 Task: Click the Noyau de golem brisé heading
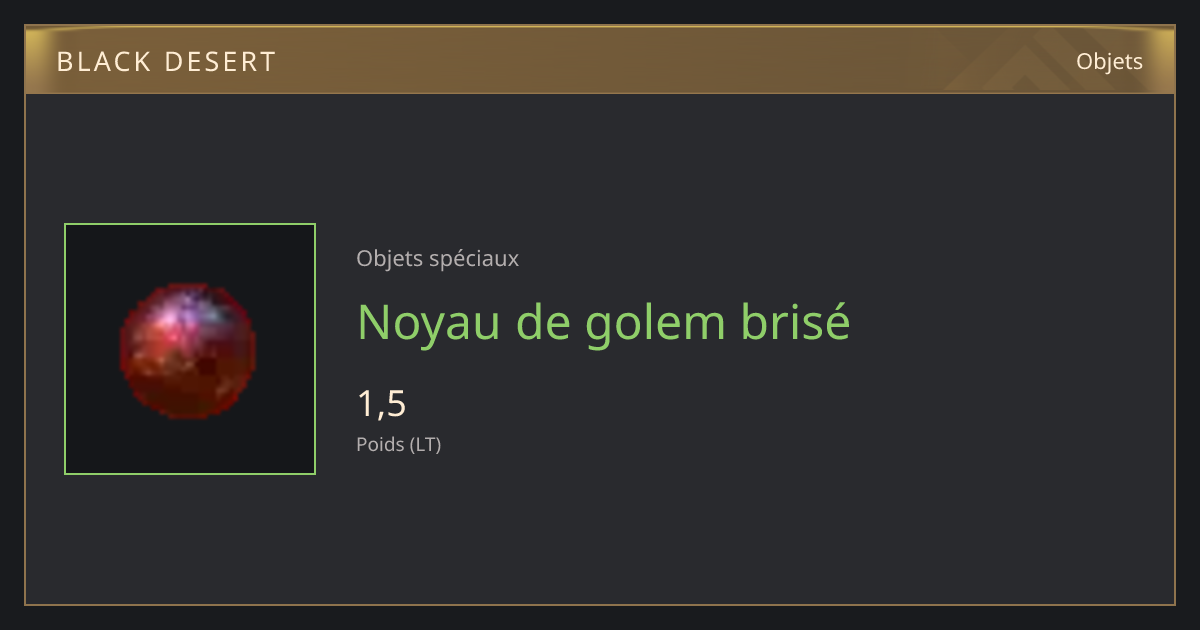coord(604,322)
